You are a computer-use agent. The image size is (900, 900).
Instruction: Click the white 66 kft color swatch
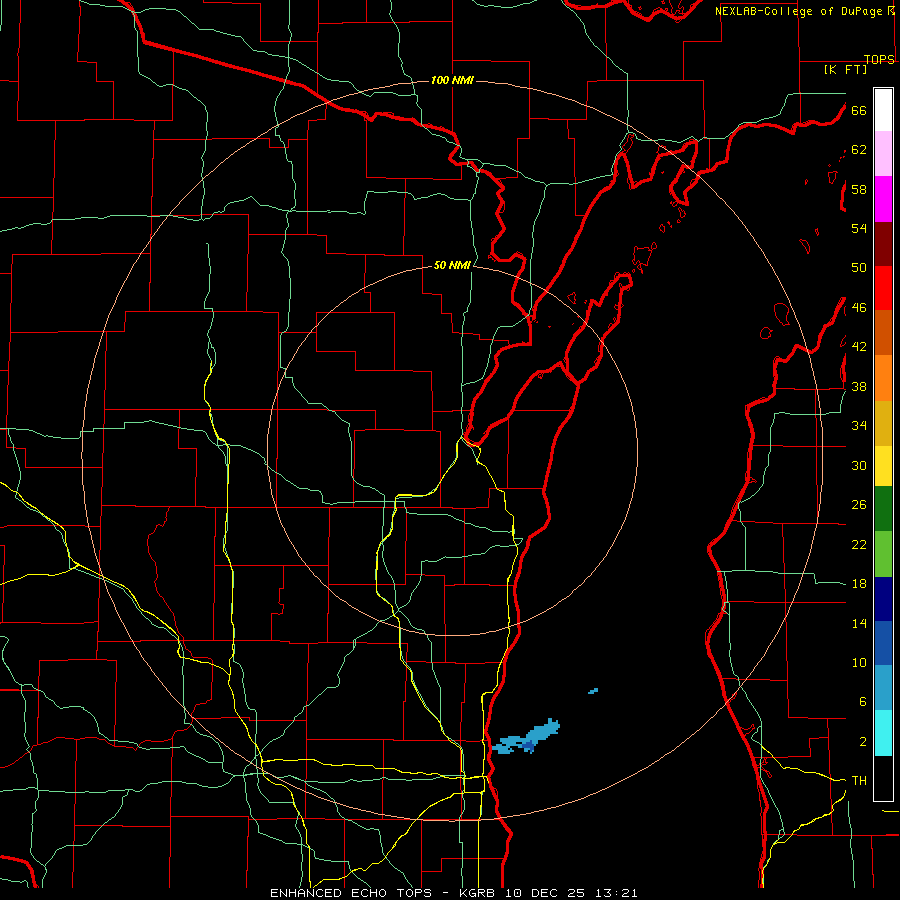[883, 110]
